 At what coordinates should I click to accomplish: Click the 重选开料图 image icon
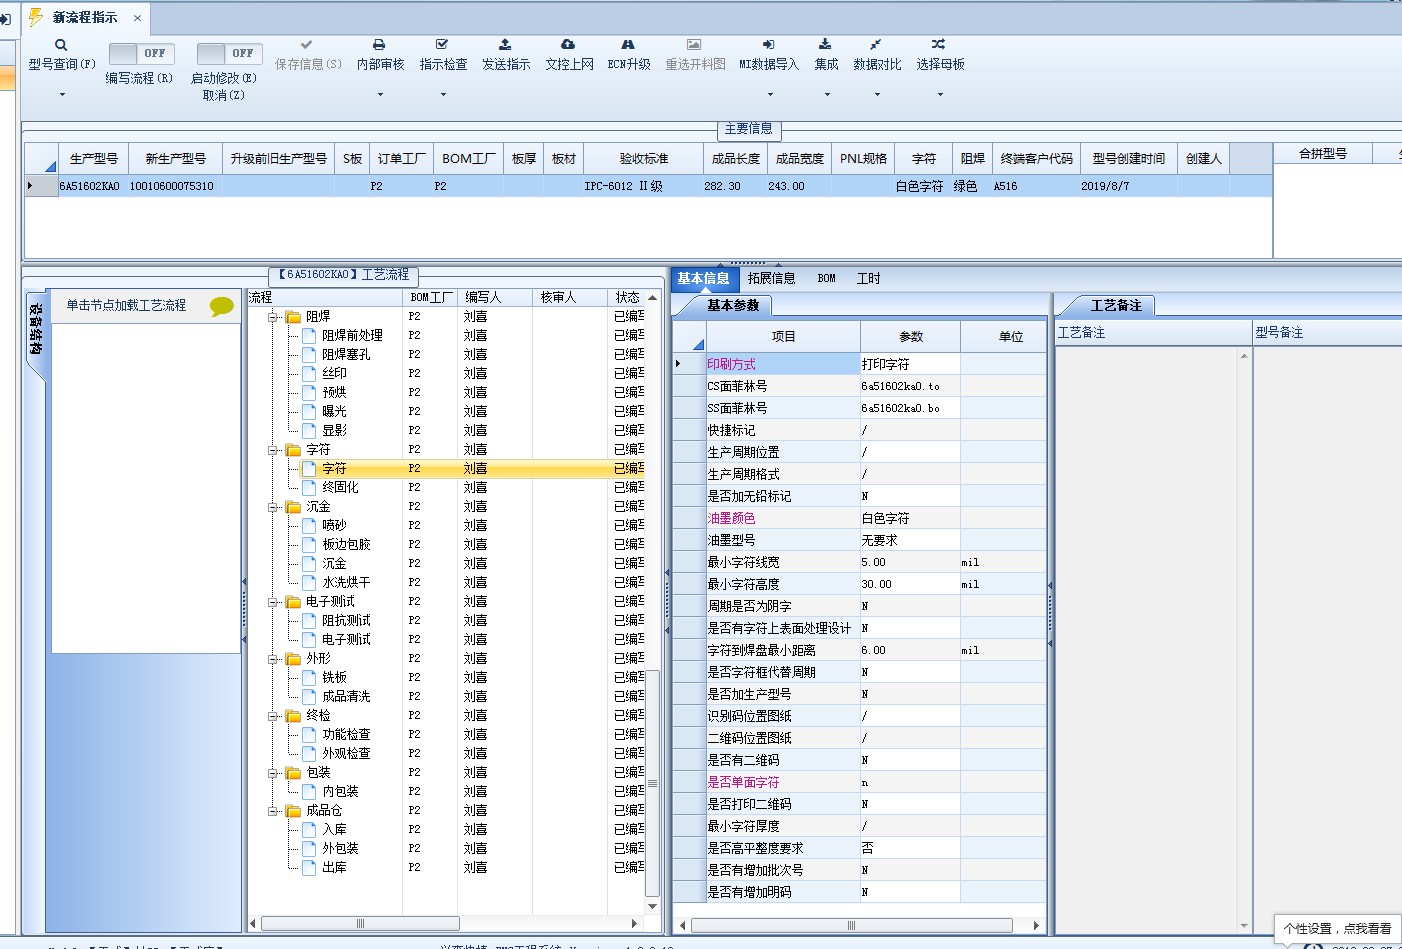(x=694, y=45)
